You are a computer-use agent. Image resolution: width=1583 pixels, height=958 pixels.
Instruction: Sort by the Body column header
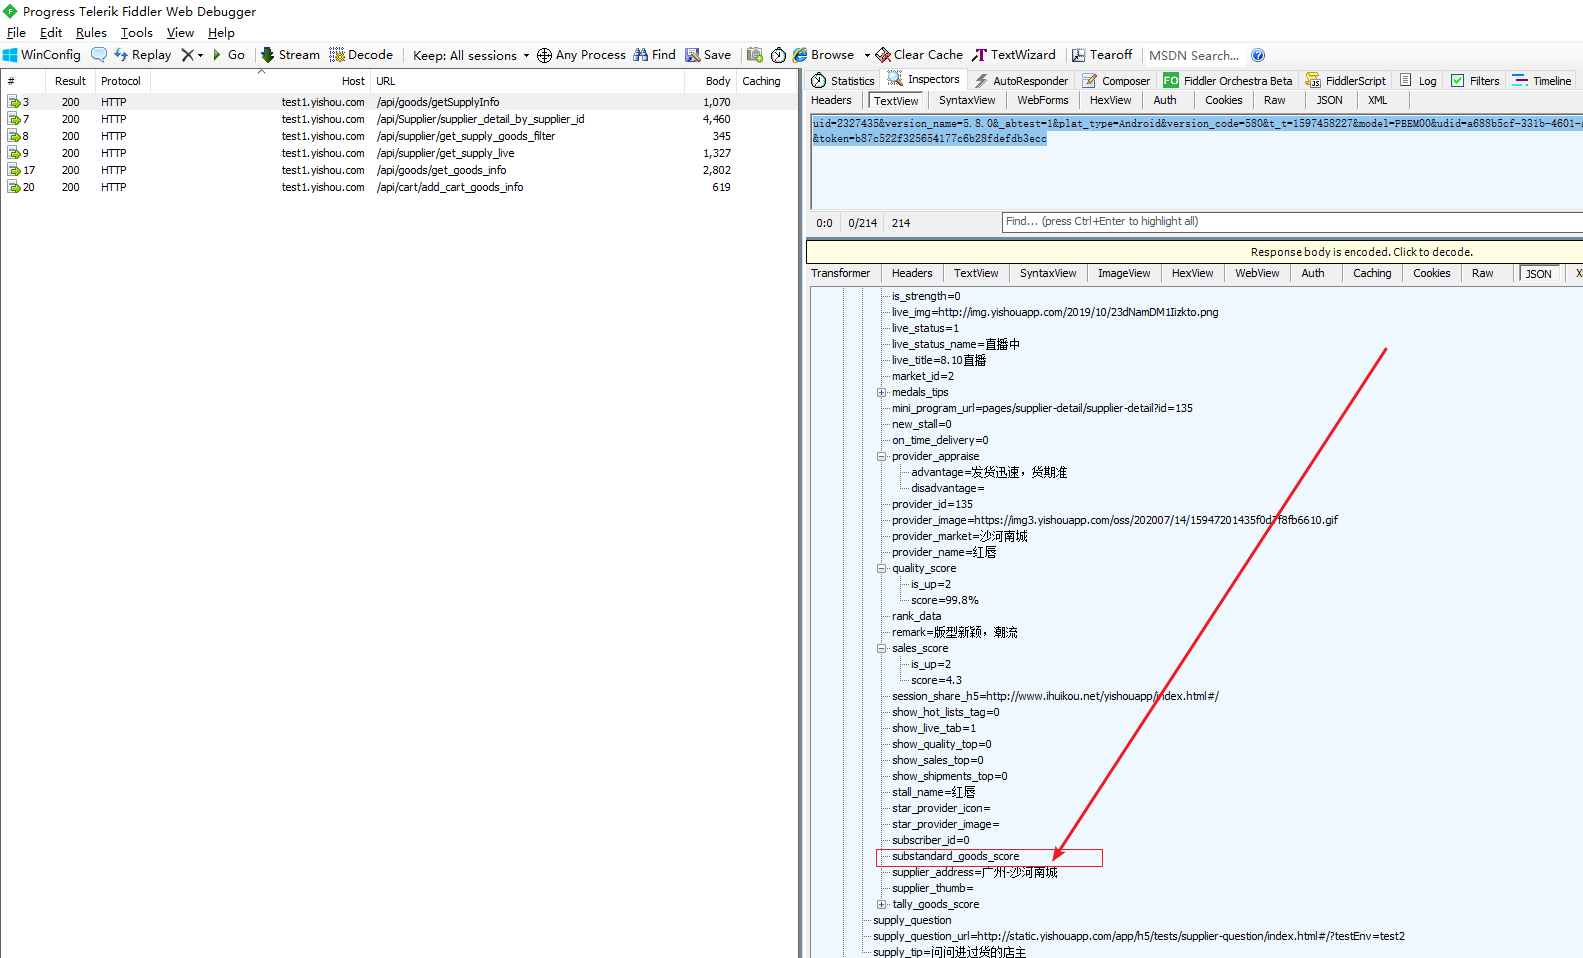tap(711, 81)
